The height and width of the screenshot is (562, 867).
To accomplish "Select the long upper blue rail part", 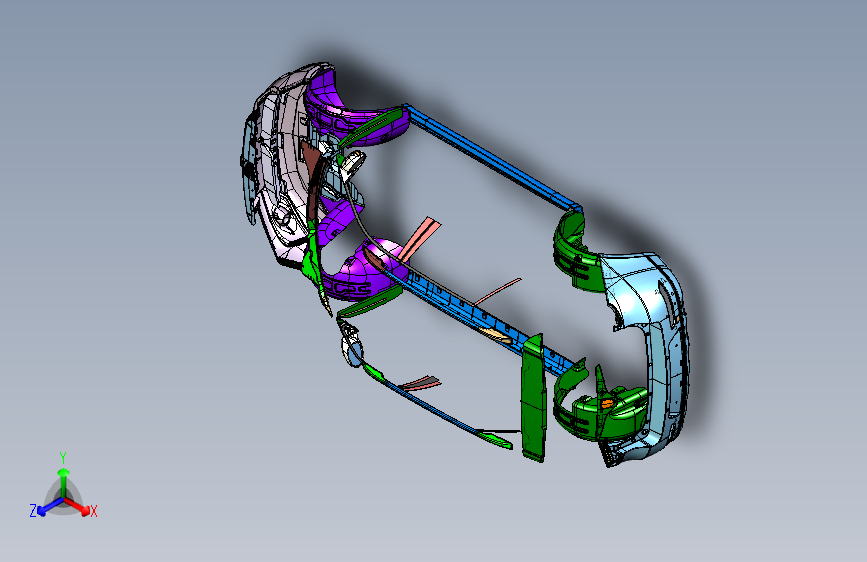I will (x=492, y=158).
